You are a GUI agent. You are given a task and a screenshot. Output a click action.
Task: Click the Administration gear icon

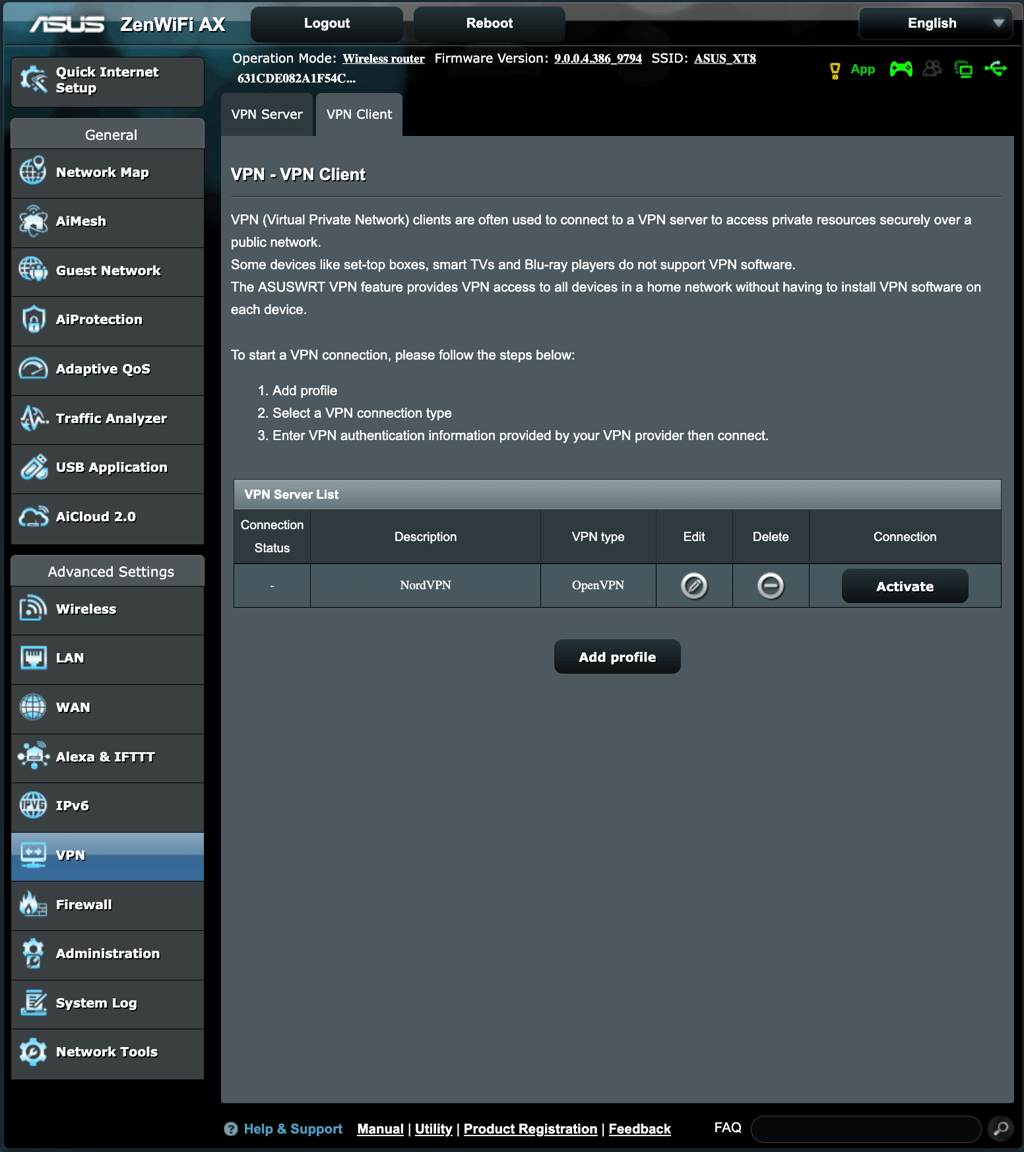[x=33, y=953]
